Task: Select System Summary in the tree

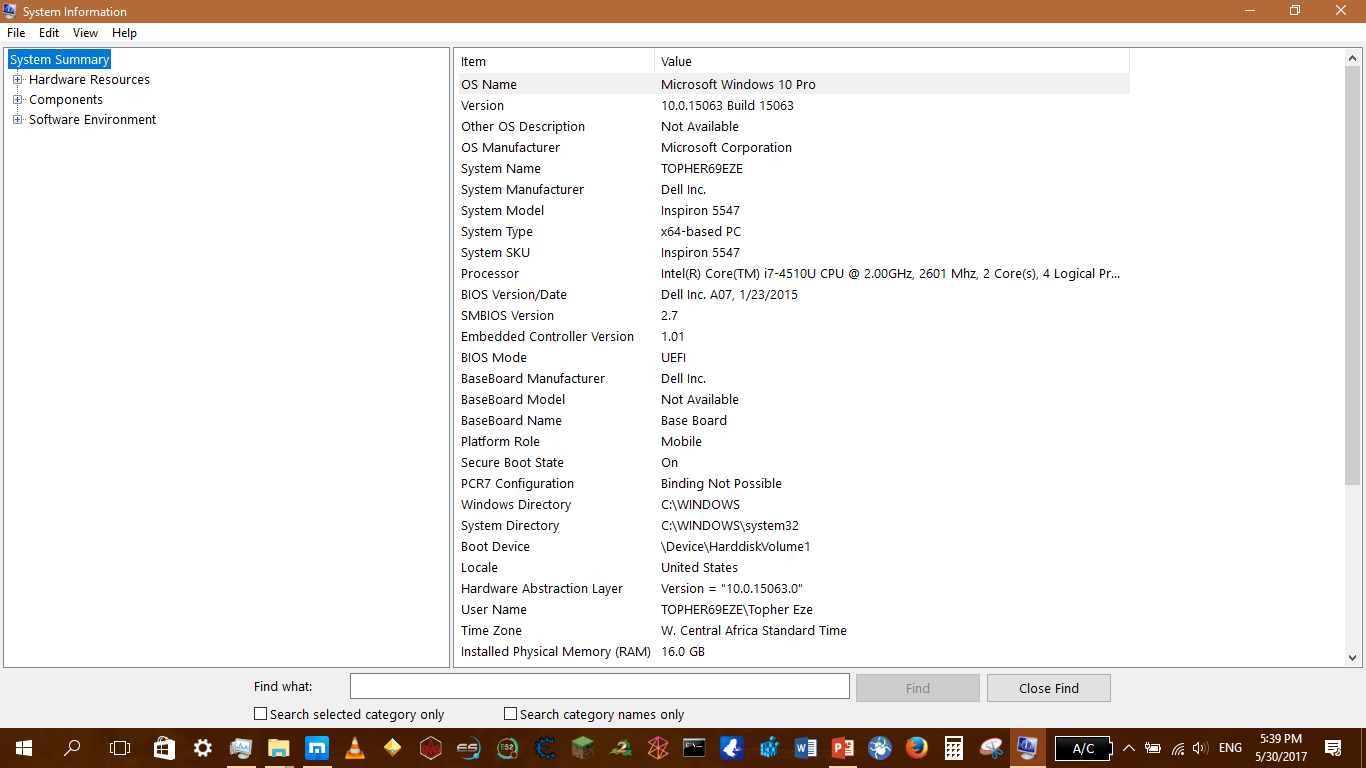Action: [x=59, y=60]
